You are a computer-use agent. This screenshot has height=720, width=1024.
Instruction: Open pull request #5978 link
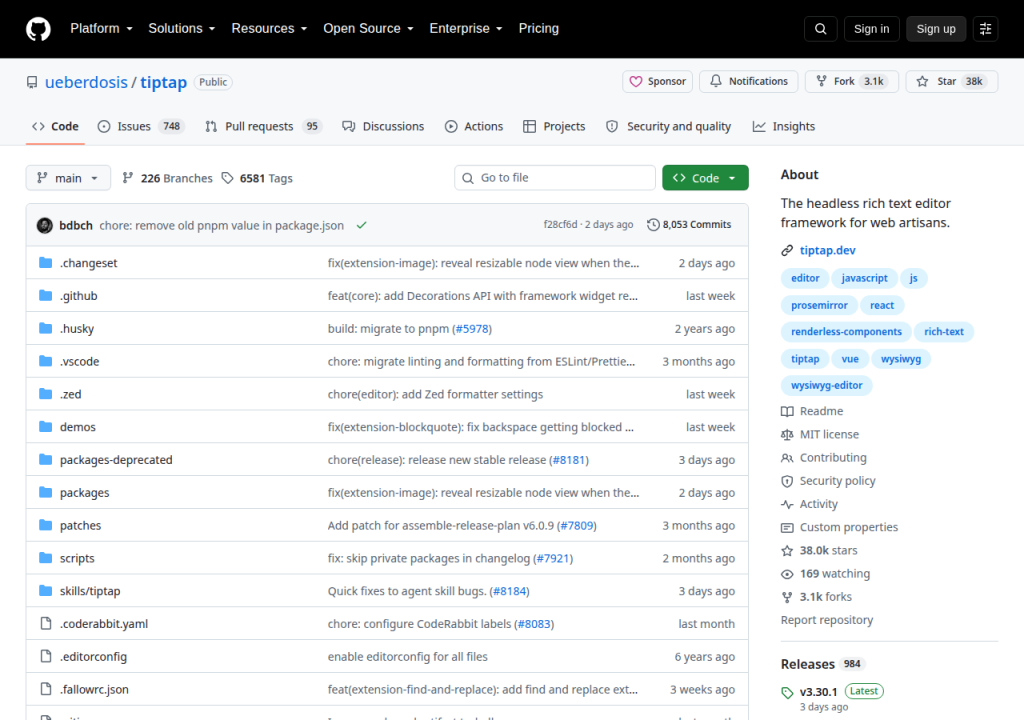[x=472, y=329]
